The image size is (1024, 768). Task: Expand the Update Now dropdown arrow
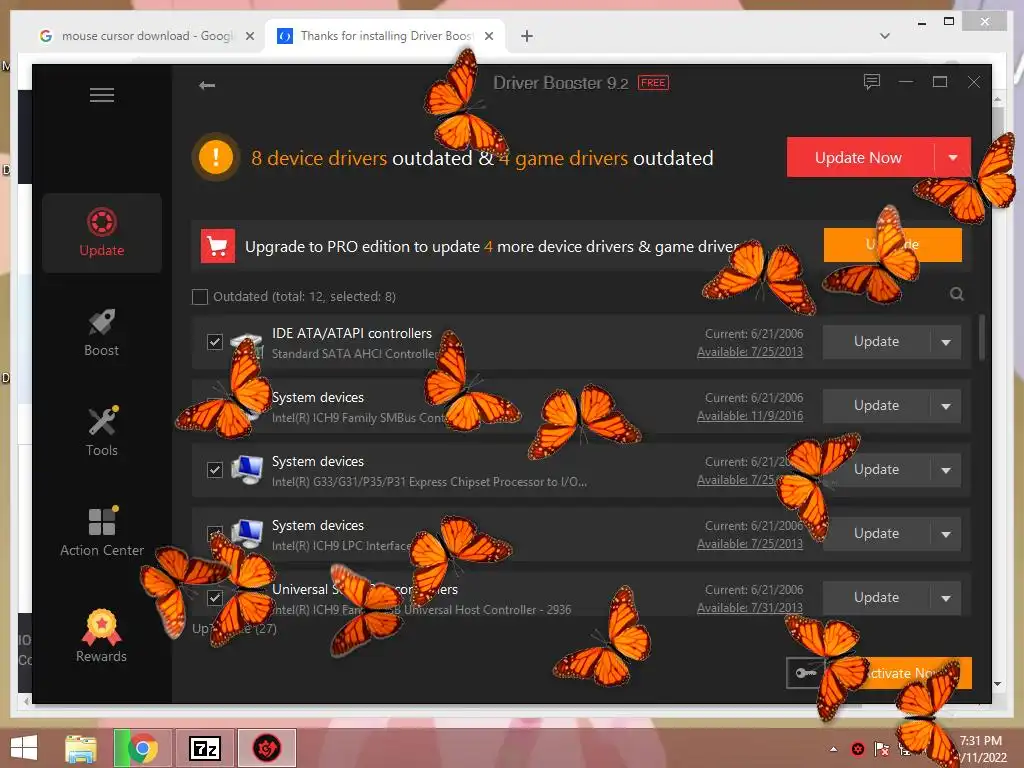[x=953, y=157]
